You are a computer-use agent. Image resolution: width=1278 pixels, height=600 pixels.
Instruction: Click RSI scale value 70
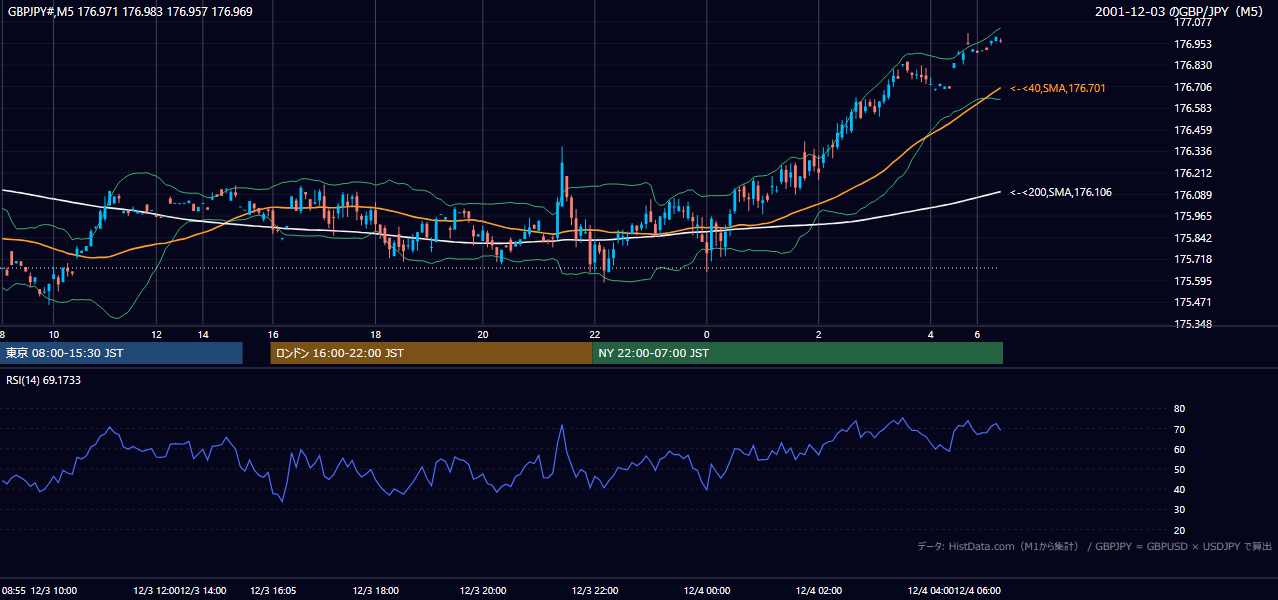(x=1179, y=430)
